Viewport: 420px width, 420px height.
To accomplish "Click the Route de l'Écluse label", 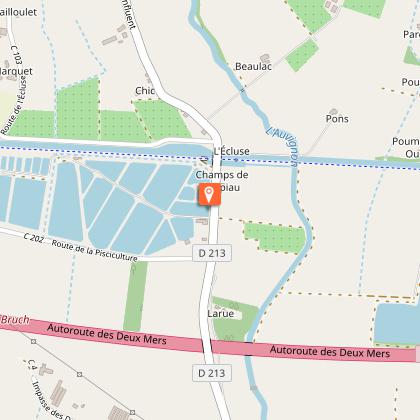I will click(x=14, y=105).
